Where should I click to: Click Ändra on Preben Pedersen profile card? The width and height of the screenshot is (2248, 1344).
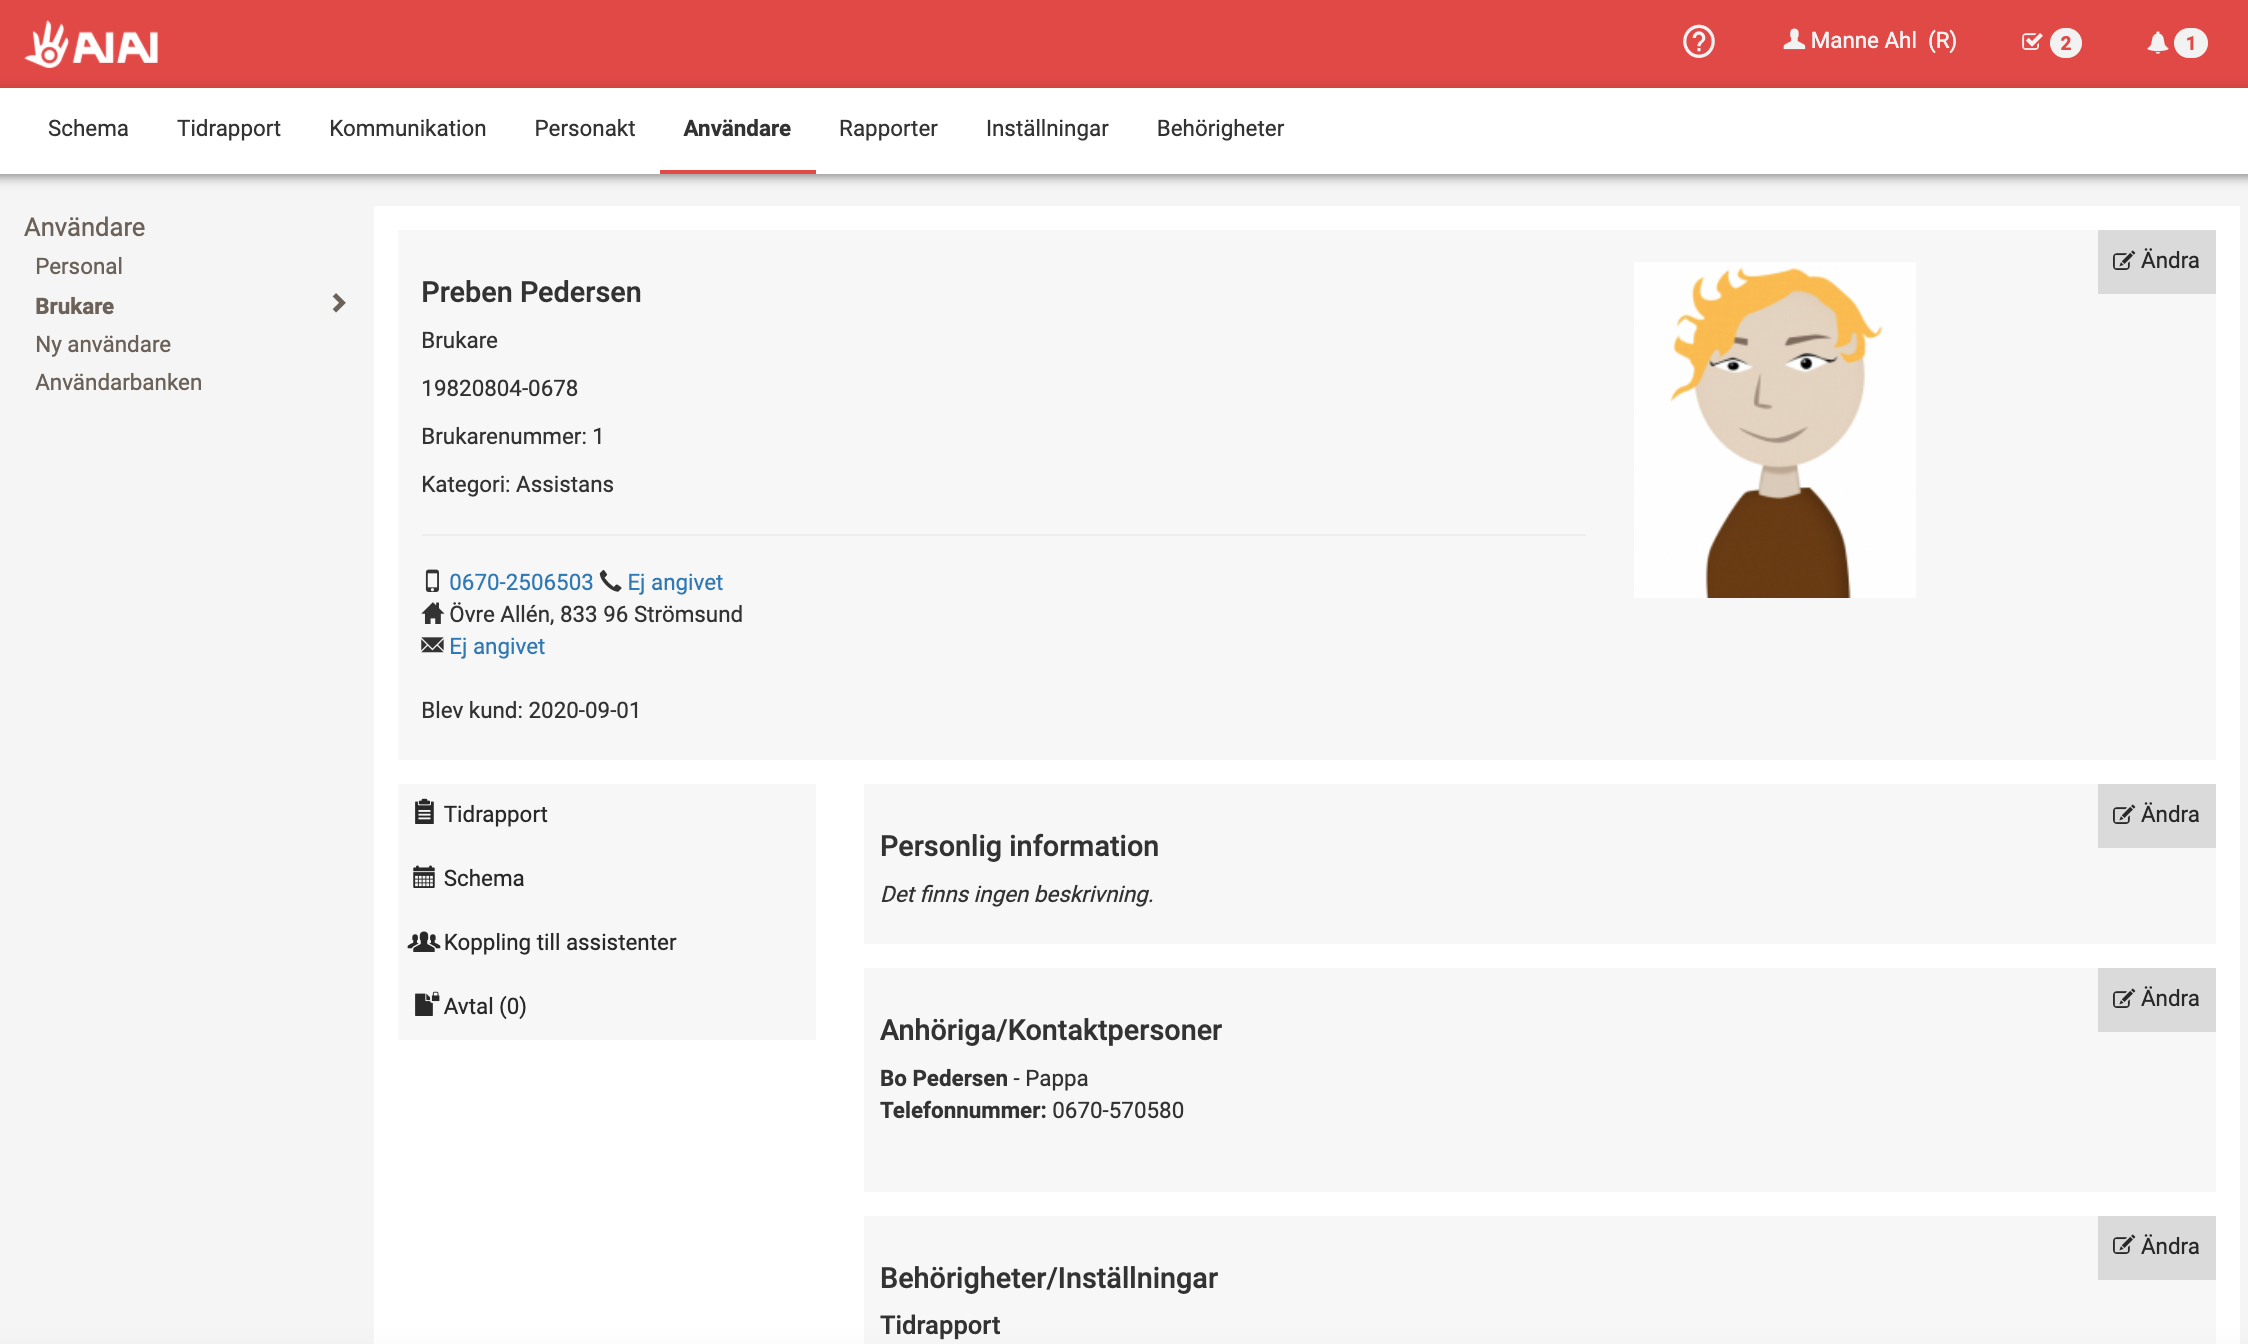tap(2156, 261)
